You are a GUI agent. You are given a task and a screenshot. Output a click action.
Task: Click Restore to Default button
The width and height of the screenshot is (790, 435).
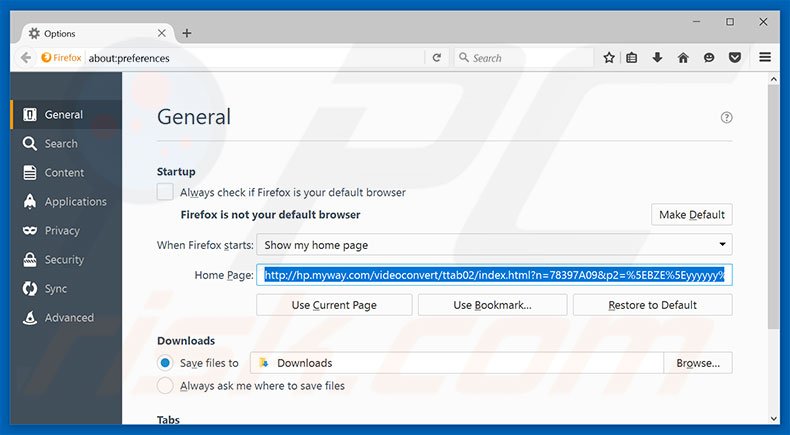coord(652,305)
